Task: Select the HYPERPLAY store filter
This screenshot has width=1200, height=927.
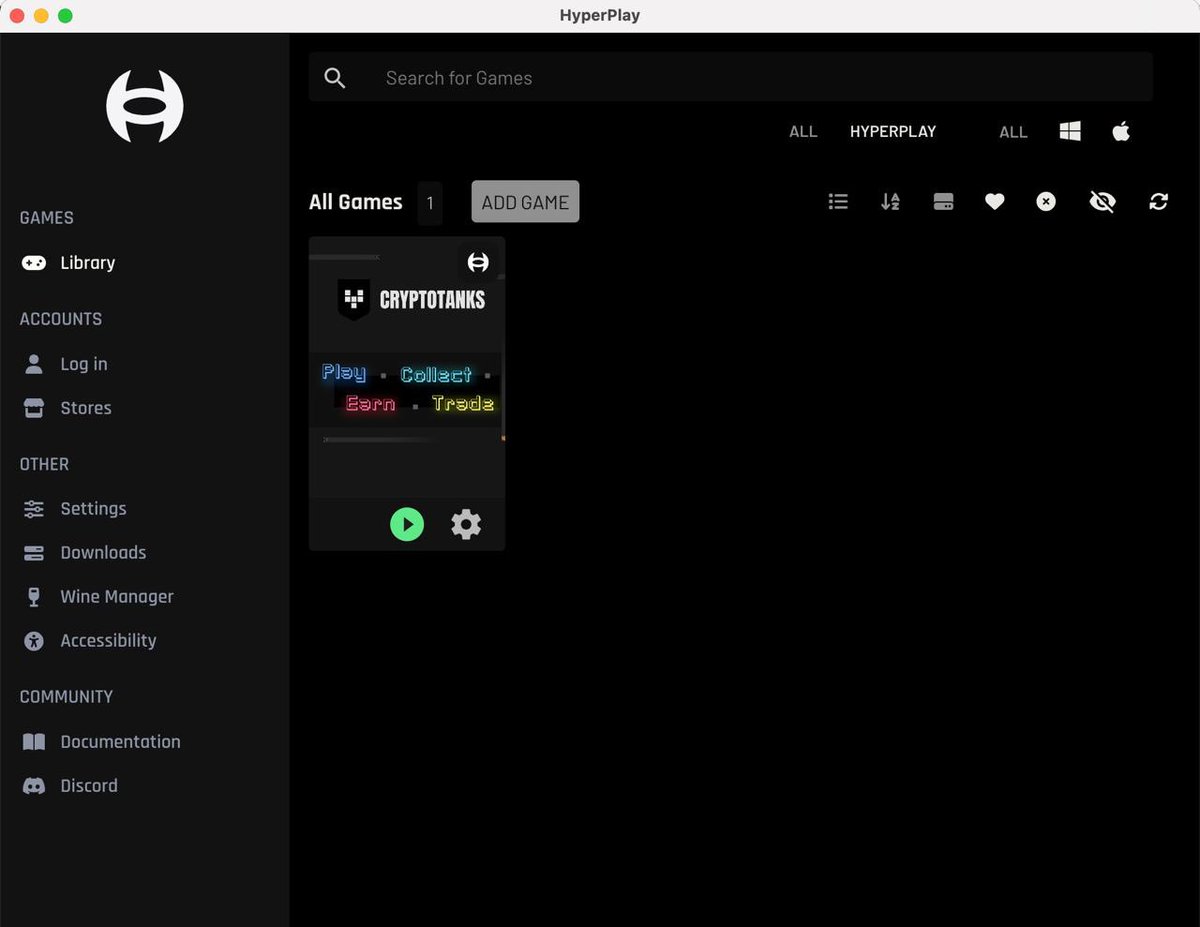Action: coord(893,131)
